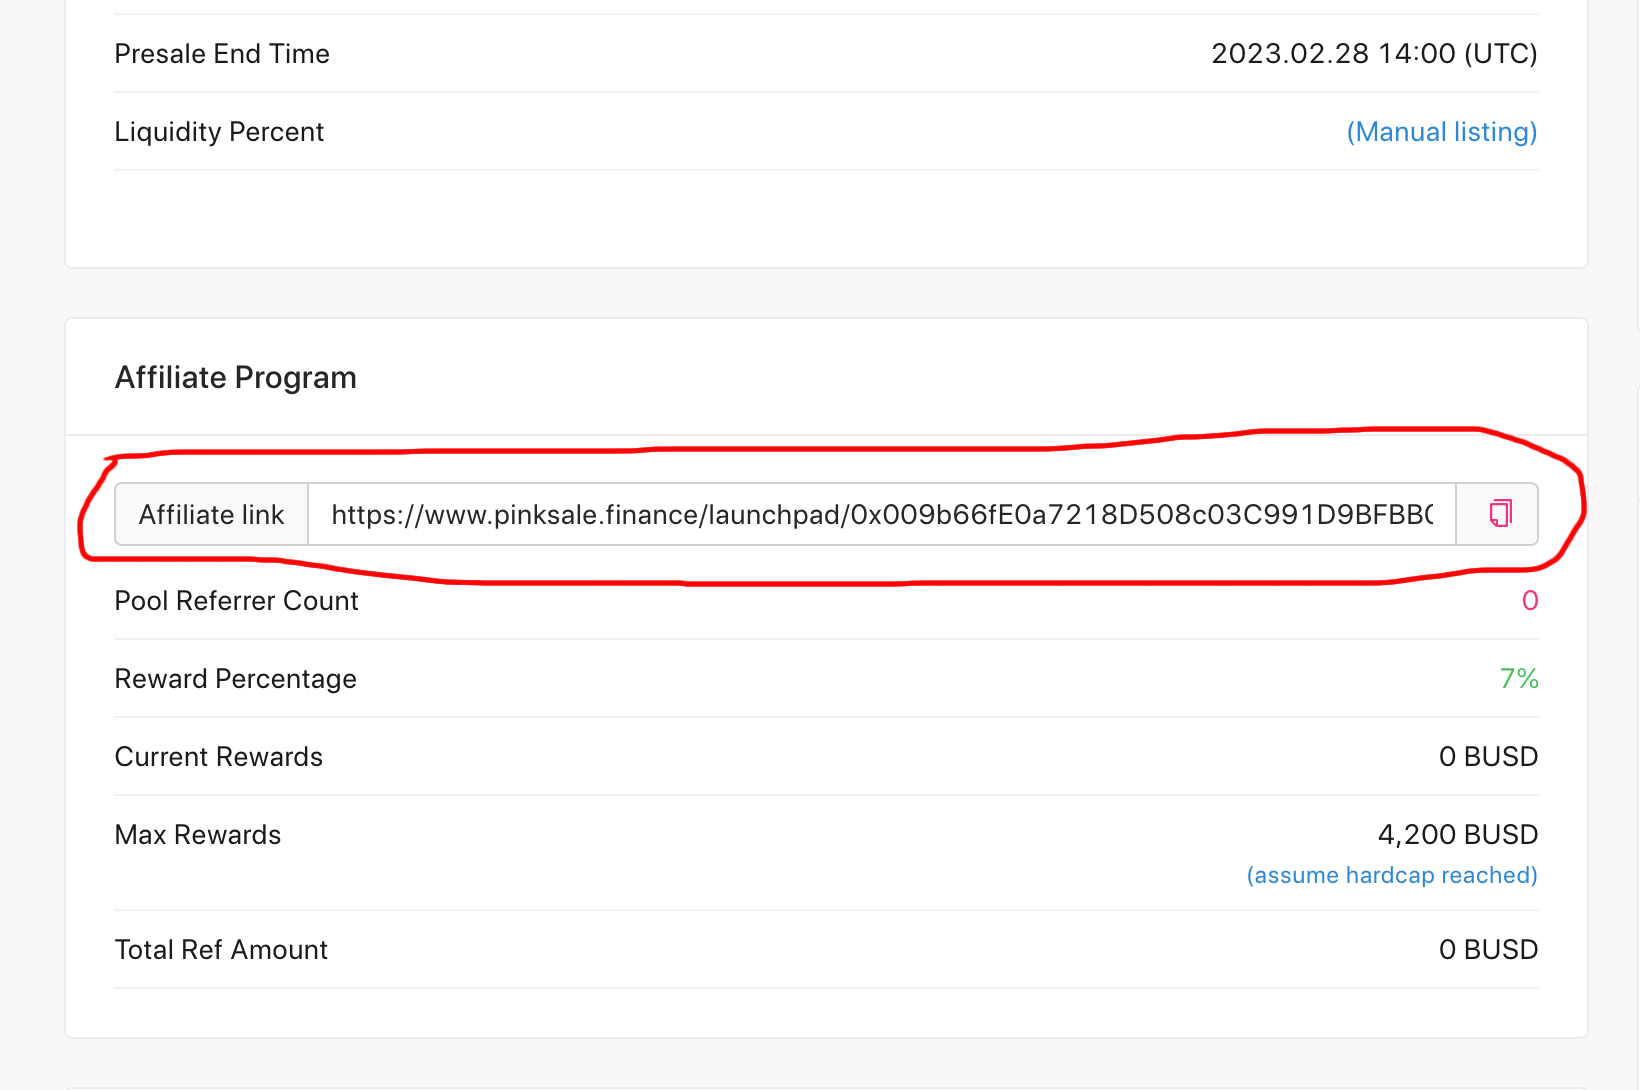Select the Current Rewards label
The height and width of the screenshot is (1090, 1640).
click(x=219, y=757)
